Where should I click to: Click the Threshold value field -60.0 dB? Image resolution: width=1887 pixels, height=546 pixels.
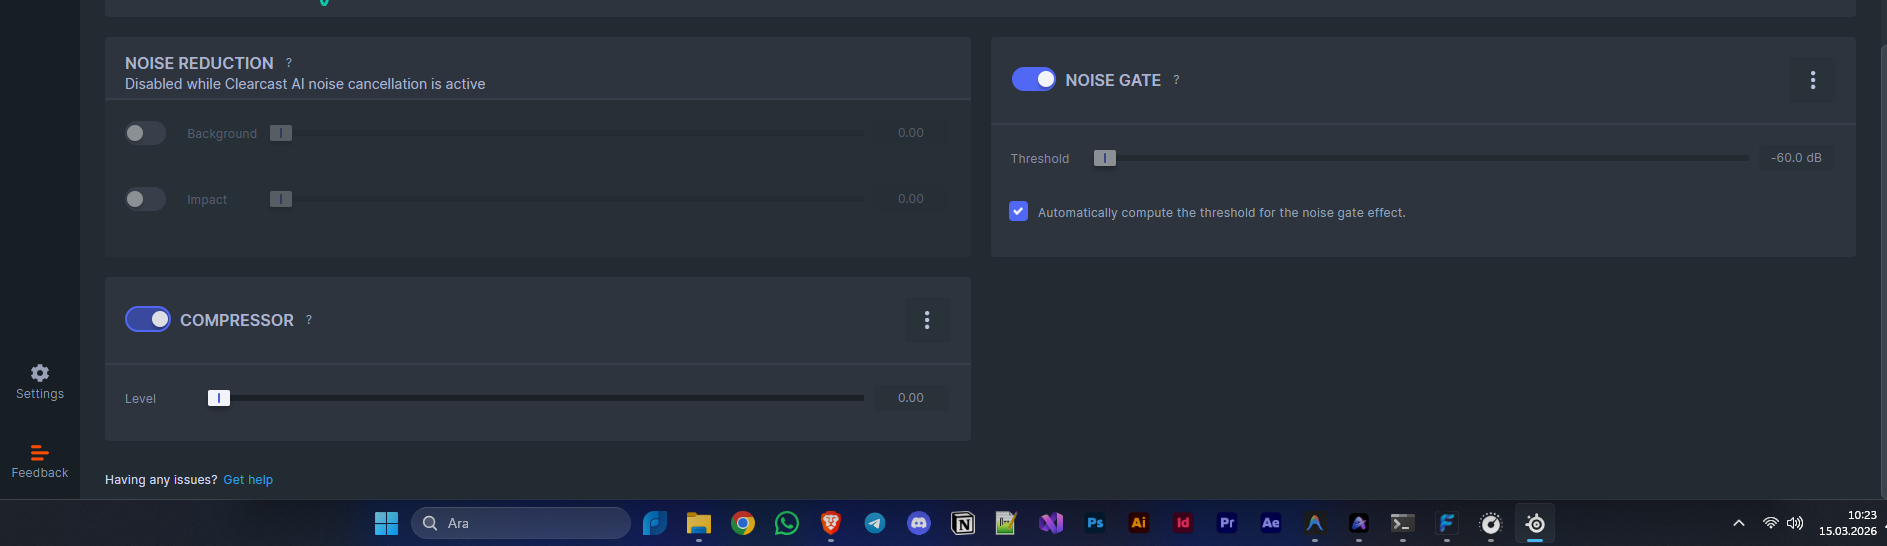(x=1796, y=158)
